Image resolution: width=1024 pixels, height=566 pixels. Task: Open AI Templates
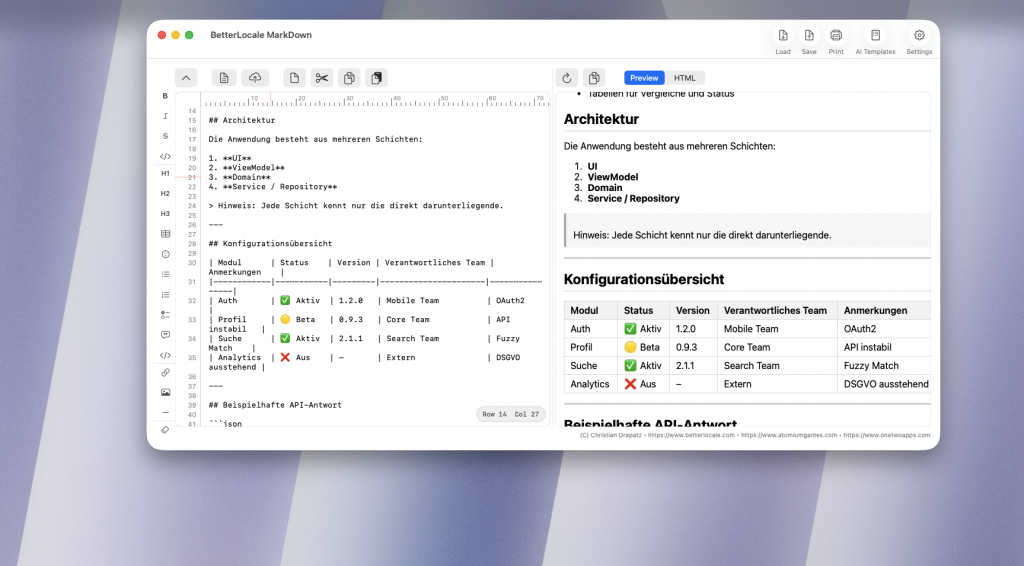pos(875,41)
